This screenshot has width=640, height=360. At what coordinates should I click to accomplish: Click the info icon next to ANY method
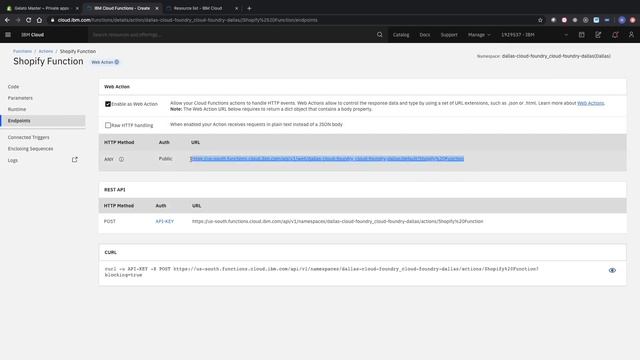pyautogui.click(x=121, y=159)
